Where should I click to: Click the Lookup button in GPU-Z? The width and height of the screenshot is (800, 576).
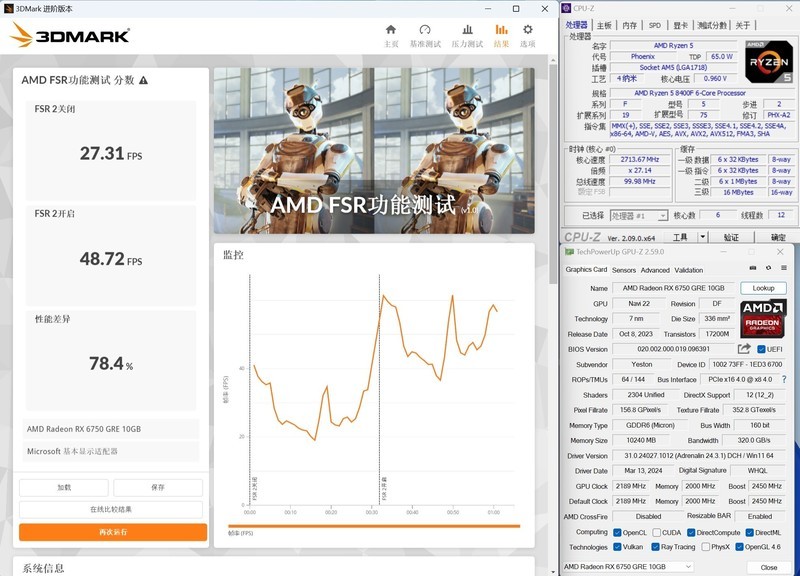(x=763, y=289)
